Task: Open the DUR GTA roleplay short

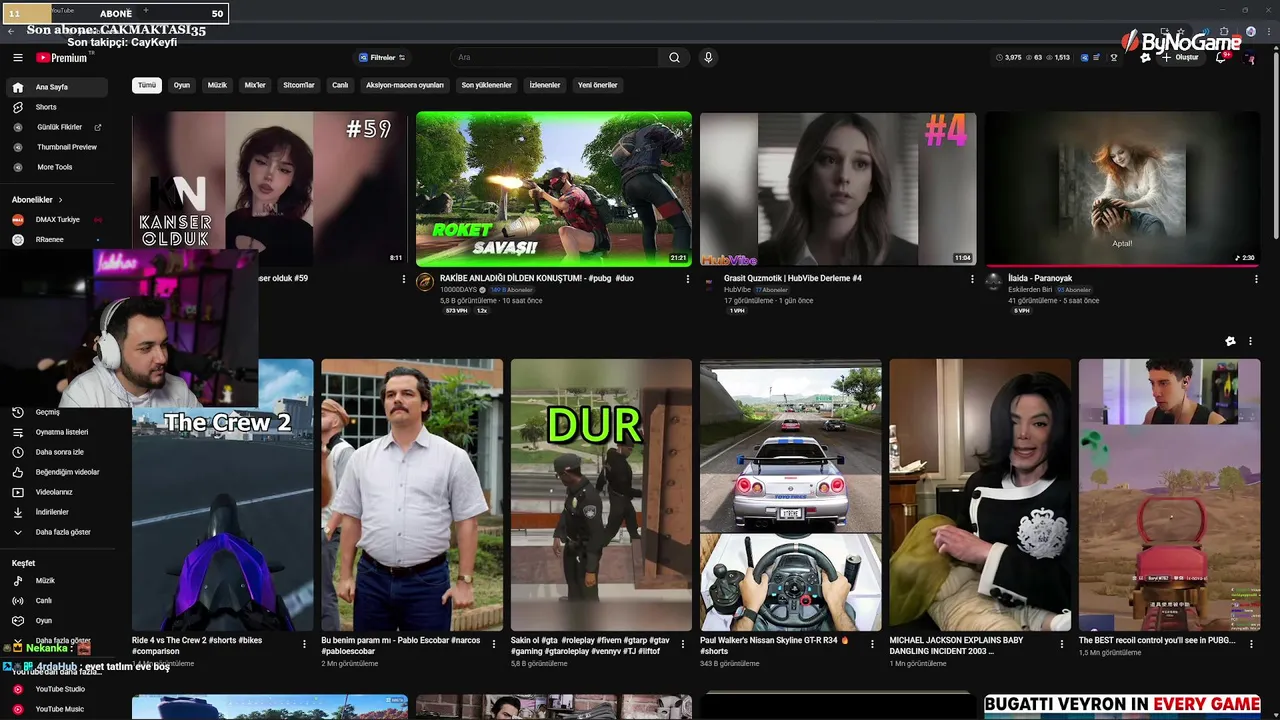Action: tap(601, 495)
